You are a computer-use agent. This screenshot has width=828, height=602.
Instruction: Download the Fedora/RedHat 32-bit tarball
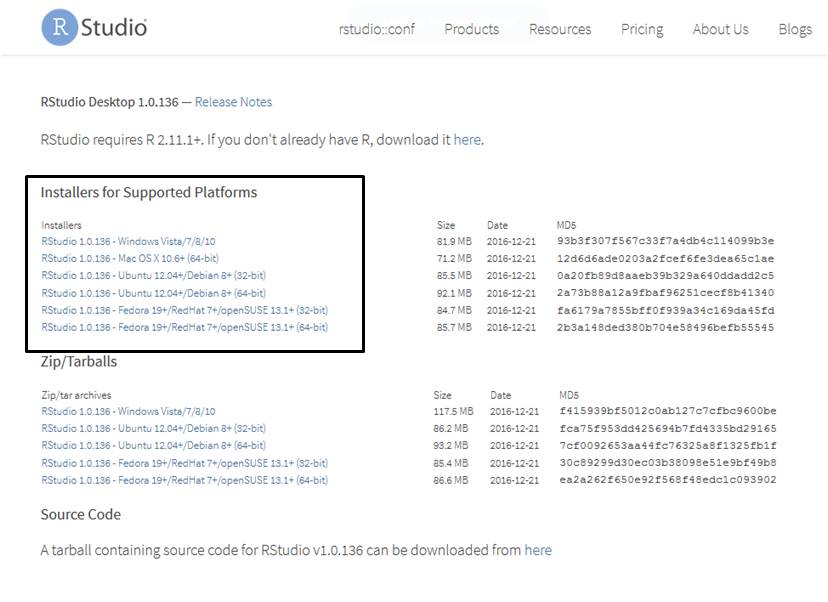tap(184, 463)
